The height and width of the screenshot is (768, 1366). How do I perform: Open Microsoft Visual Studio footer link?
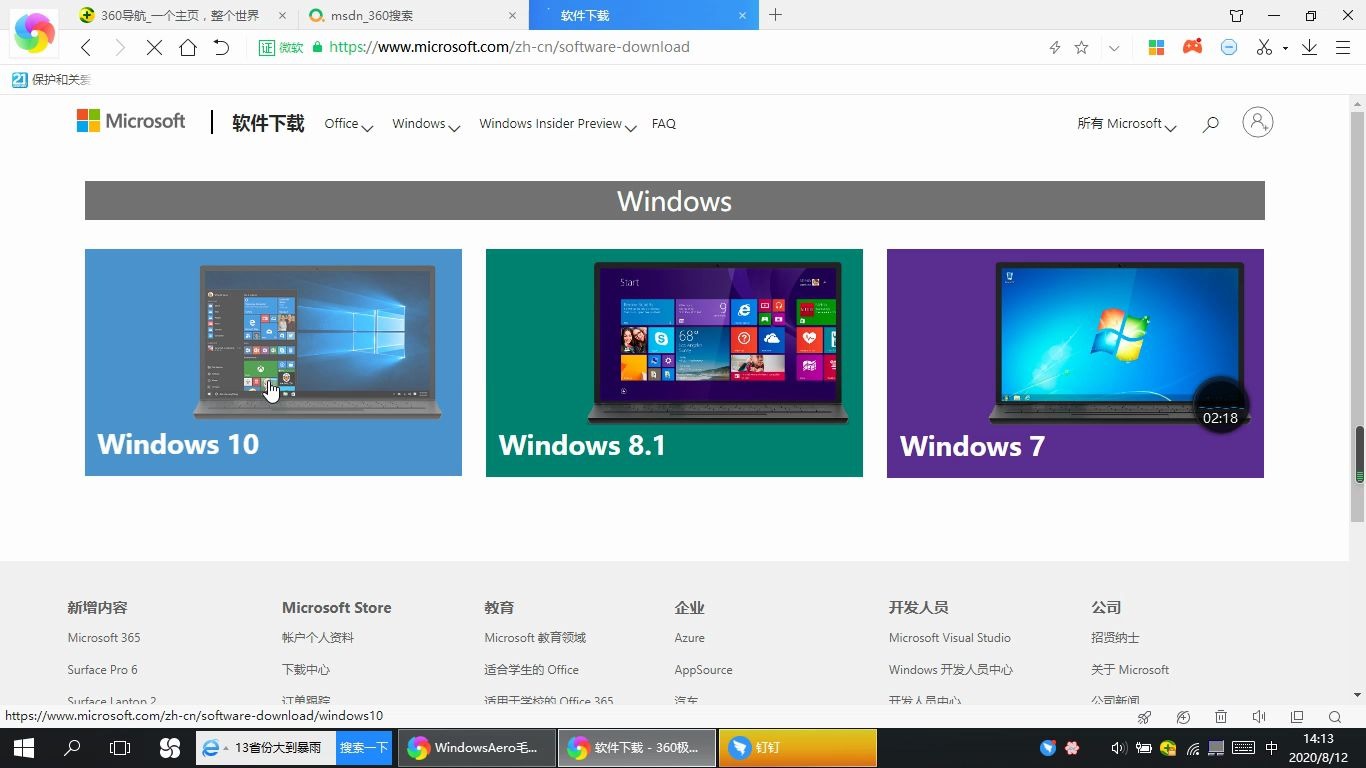950,638
